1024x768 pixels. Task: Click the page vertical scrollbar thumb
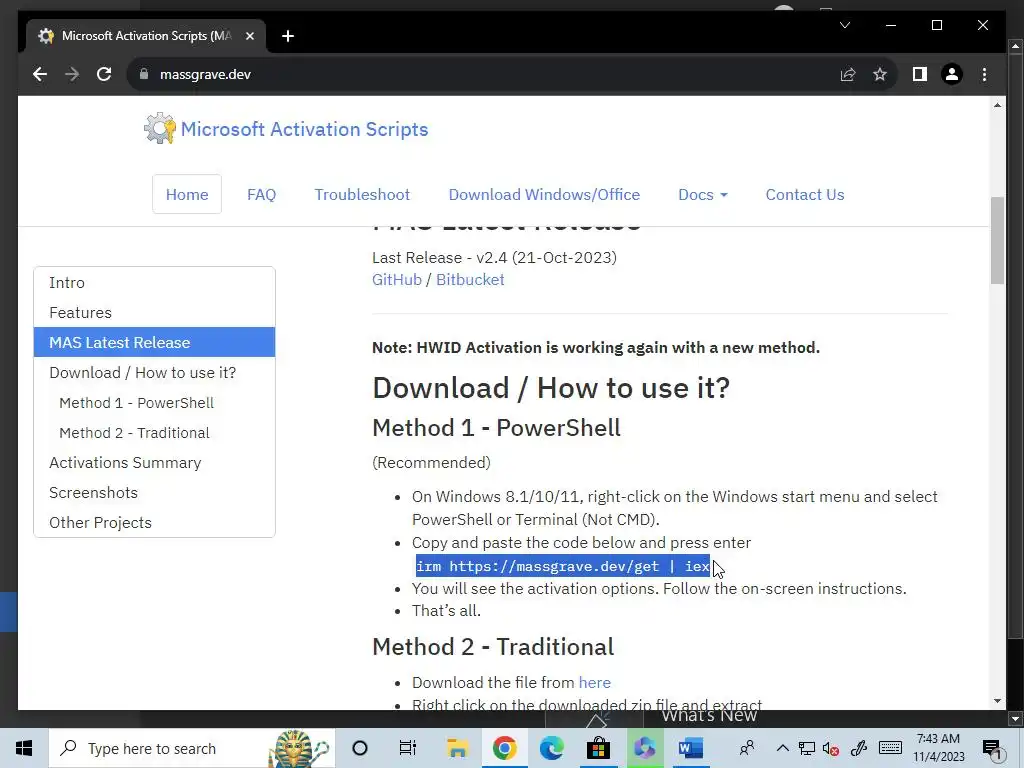pos(997,240)
